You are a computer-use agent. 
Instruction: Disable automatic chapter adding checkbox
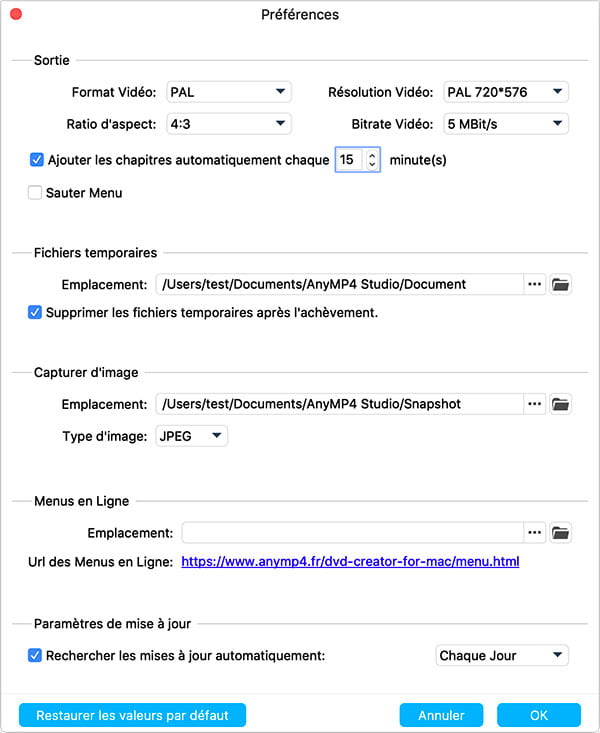(37, 159)
